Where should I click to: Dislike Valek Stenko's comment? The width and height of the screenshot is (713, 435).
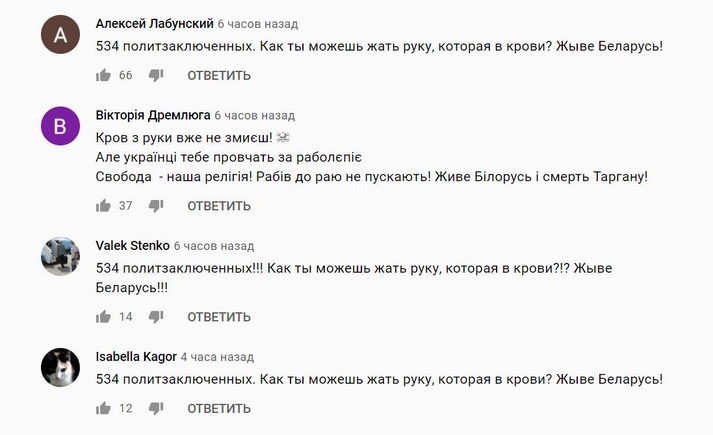[x=156, y=317]
